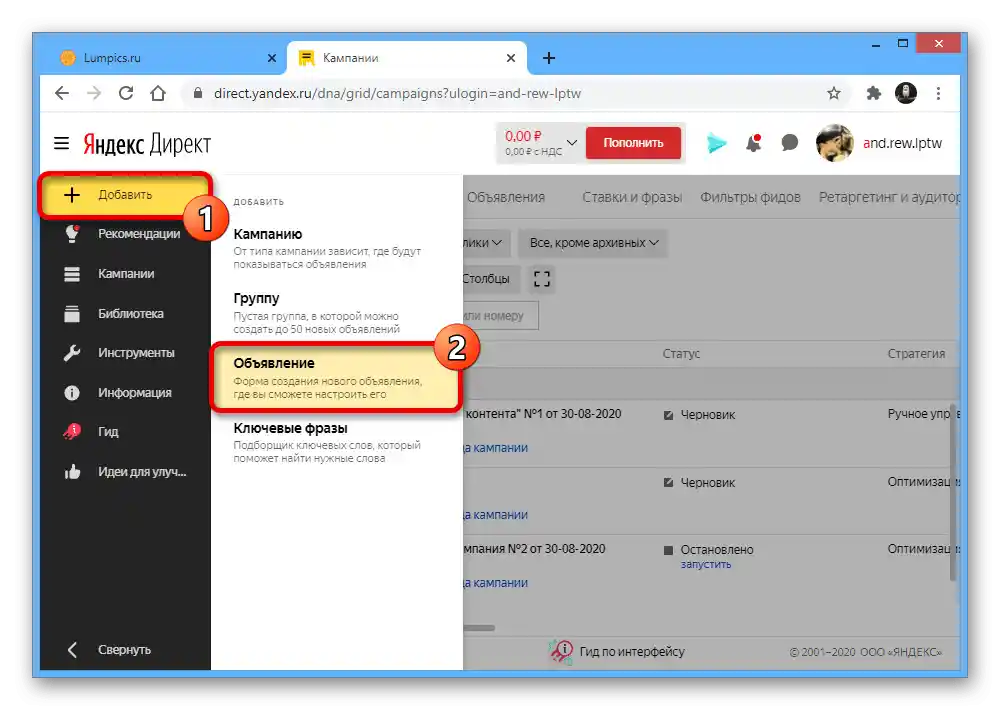The width and height of the screenshot is (1000, 710).
Task: Click the horizontal scrollbar below table
Action: click(x=480, y=628)
